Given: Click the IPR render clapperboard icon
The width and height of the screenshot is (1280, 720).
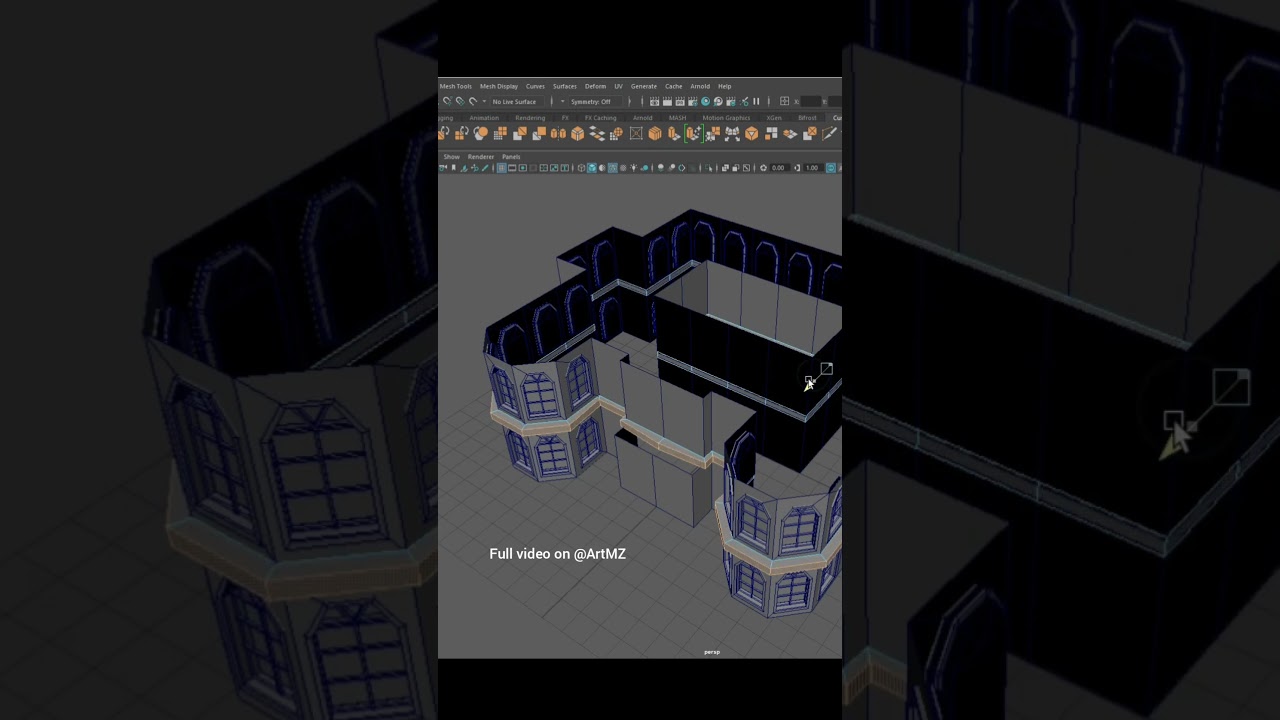Looking at the screenshot, I should pos(680,101).
